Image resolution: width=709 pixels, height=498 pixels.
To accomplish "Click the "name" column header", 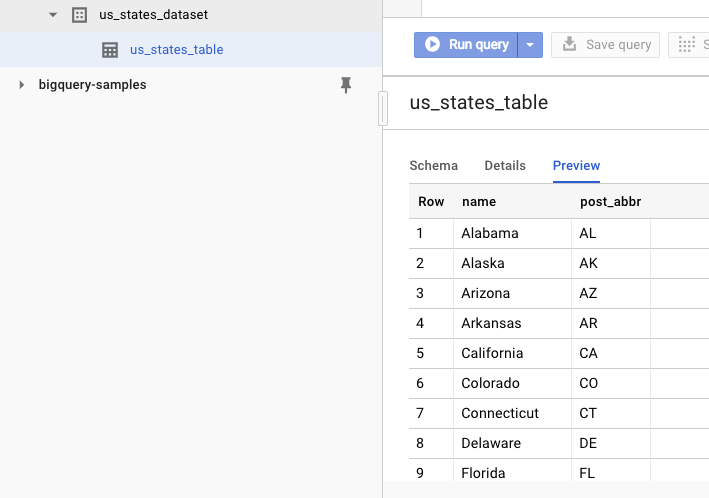I will [x=479, y=202].
